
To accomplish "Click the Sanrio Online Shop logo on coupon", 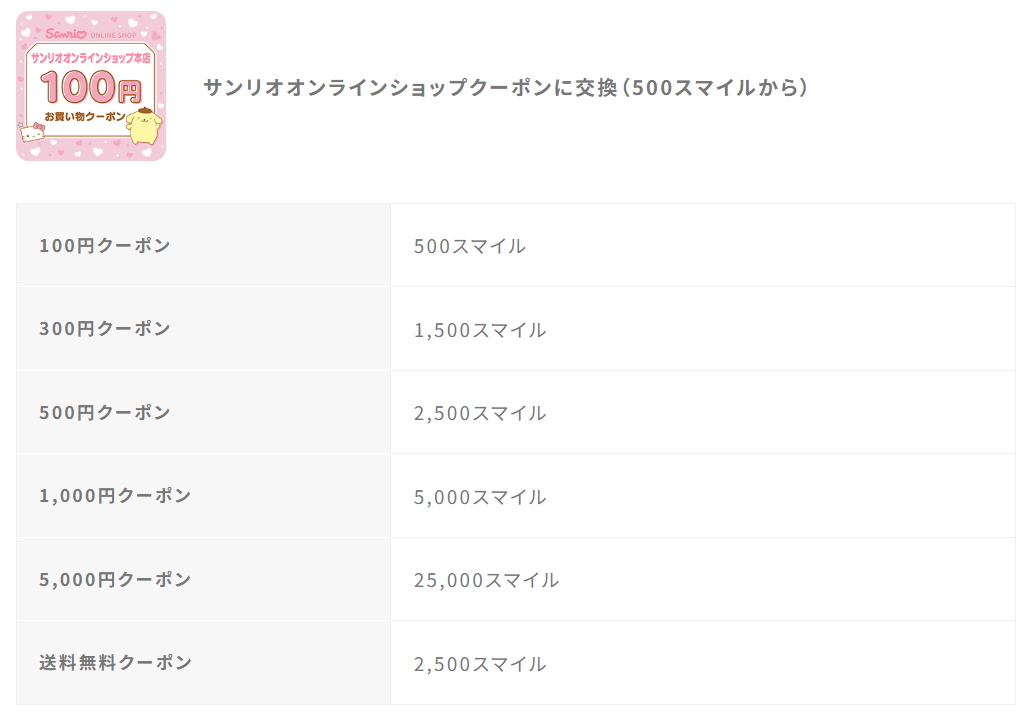I will coord(91,34).
